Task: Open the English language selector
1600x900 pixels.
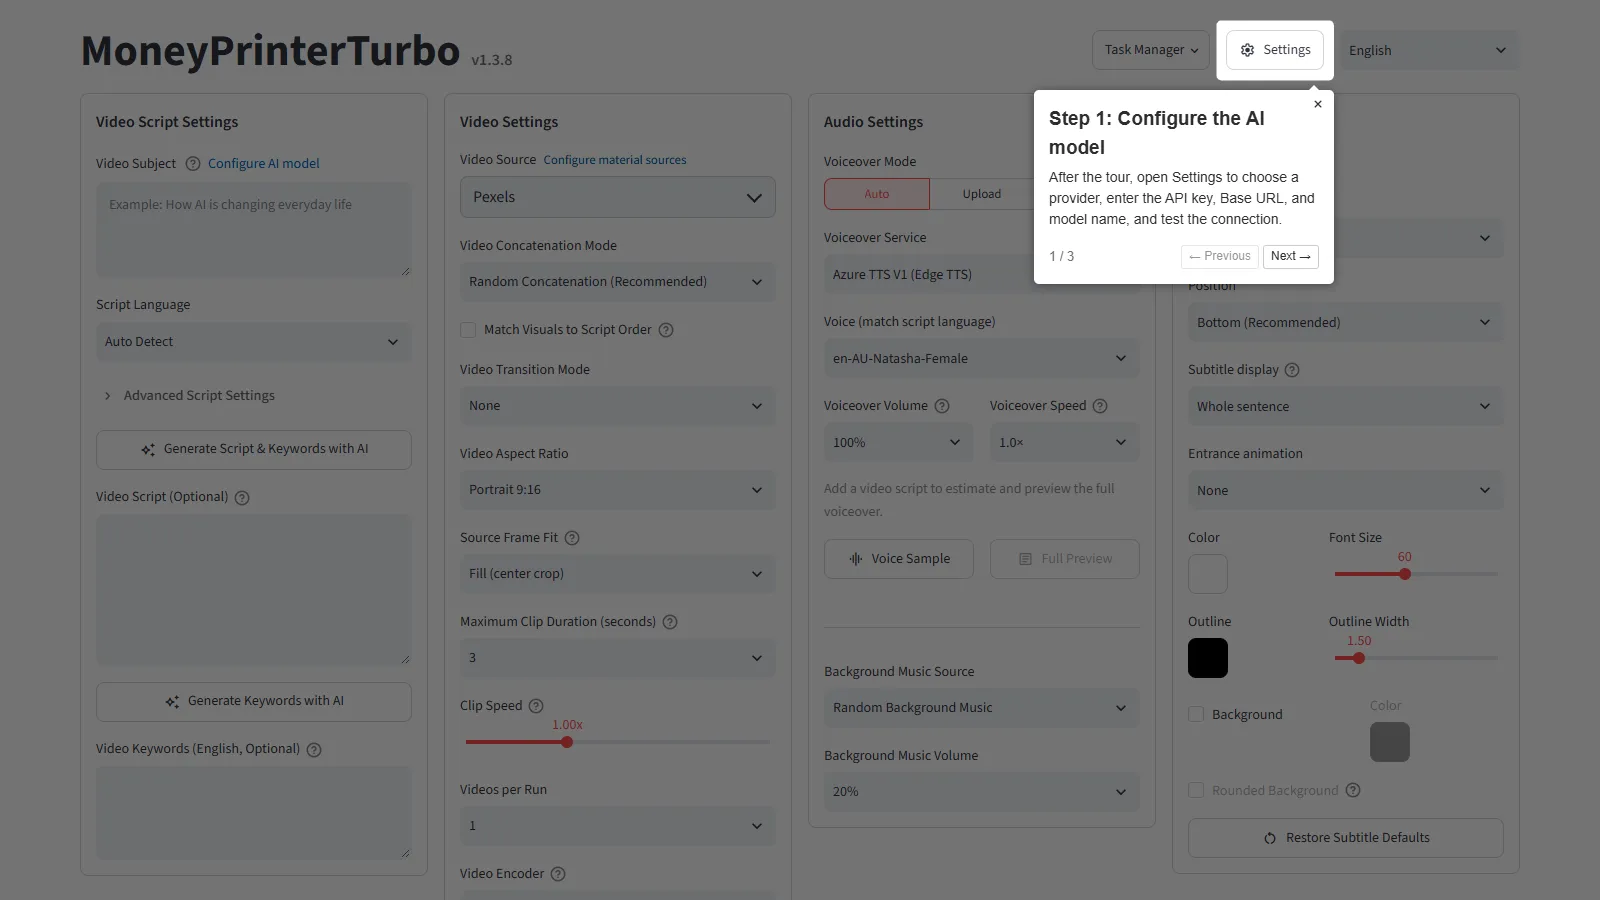Action: 1429,50
